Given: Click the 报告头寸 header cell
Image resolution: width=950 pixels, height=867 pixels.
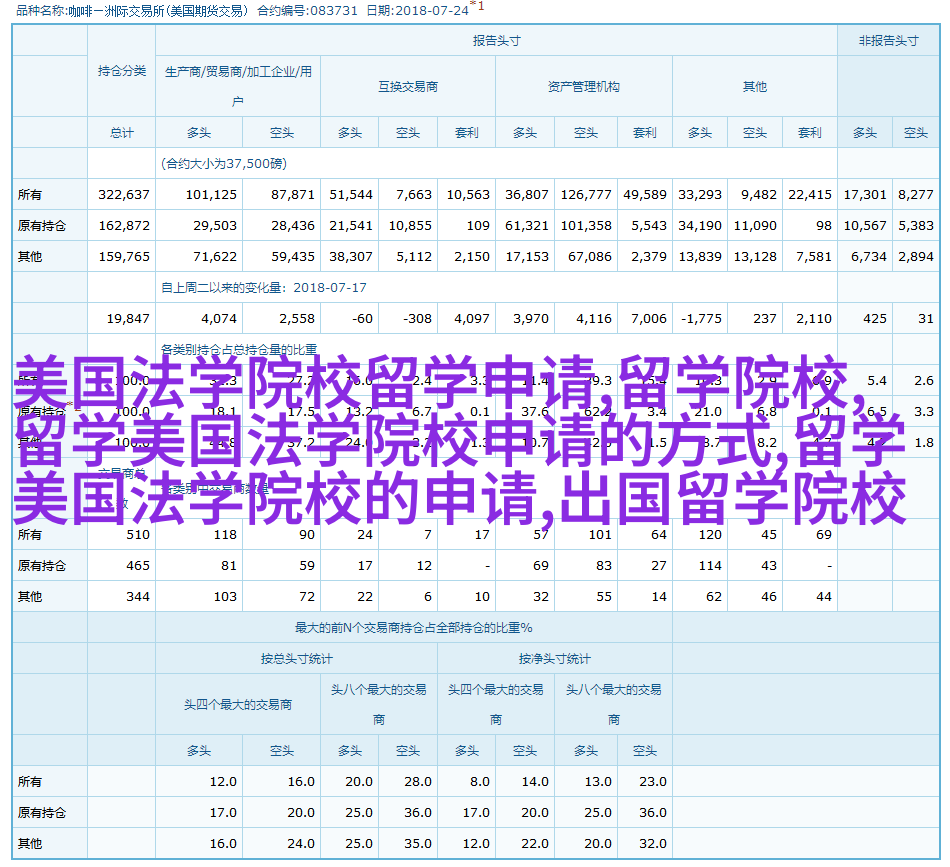Looking at the screenshot, I should (x=496, y=41).
